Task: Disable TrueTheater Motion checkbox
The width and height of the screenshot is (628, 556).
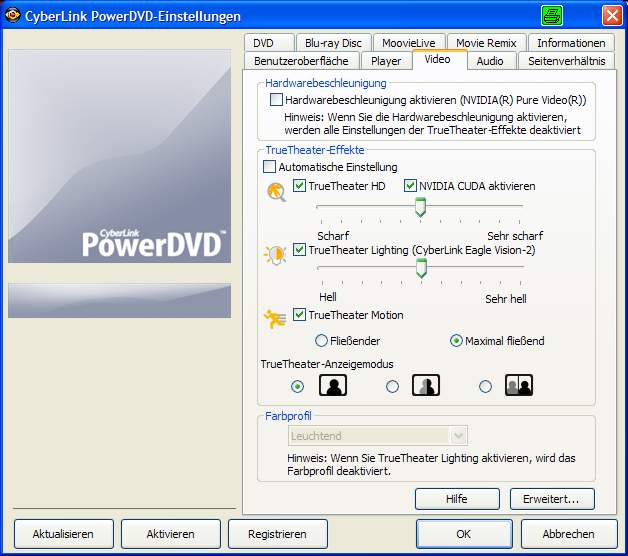Action: coord(299,314)
